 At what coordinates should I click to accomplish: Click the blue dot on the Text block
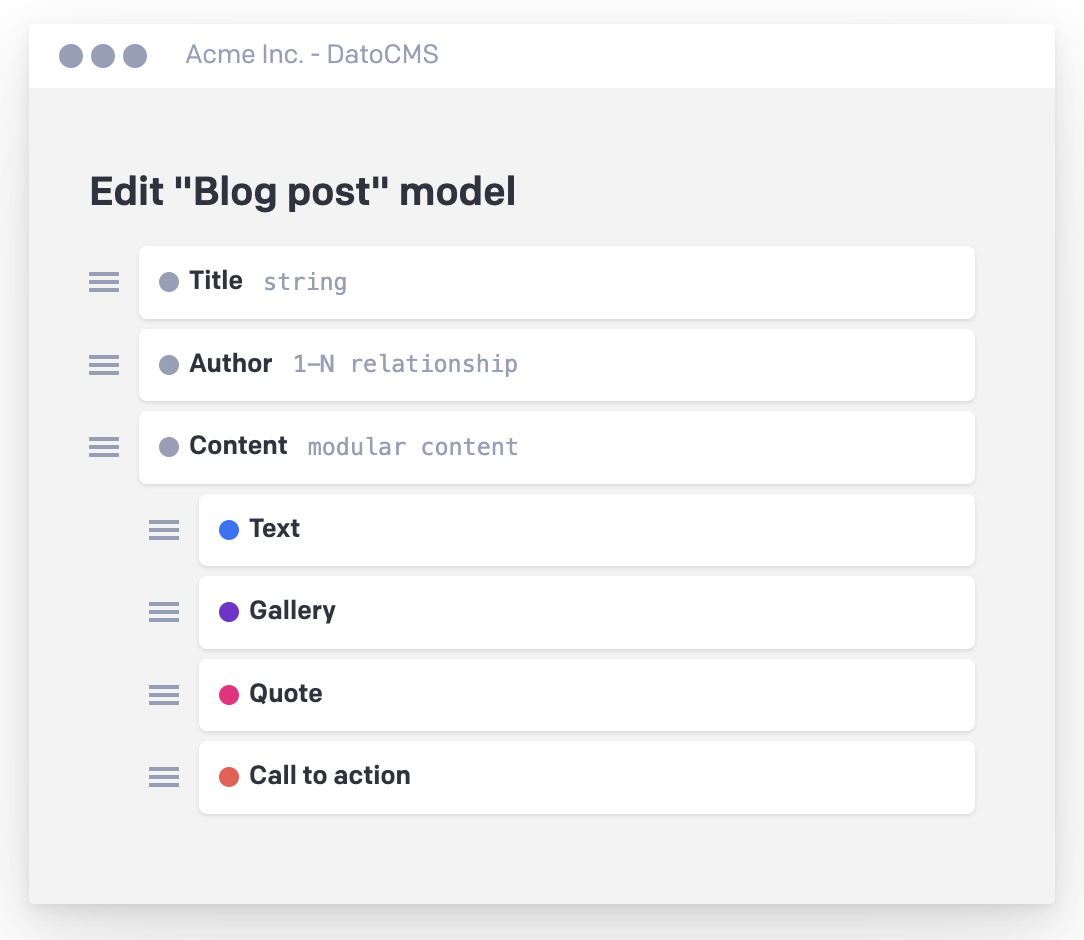point(229,530)
